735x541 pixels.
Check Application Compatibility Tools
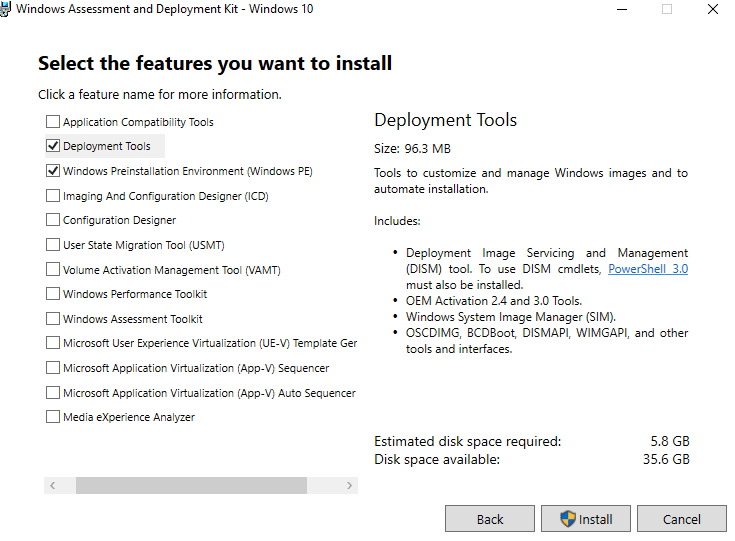[53, 122]
